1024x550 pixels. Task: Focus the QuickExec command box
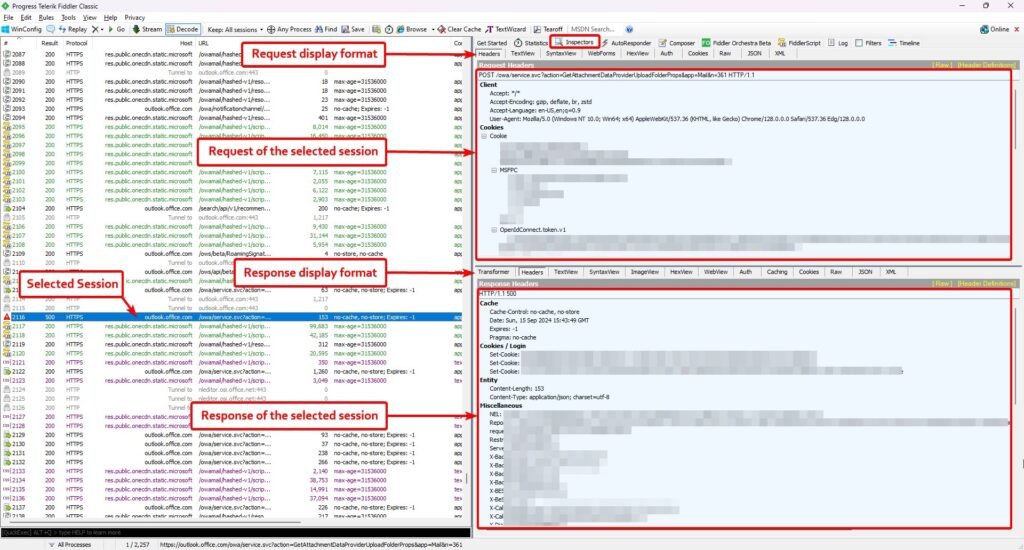pyautogui.click(x=235, y=532)
